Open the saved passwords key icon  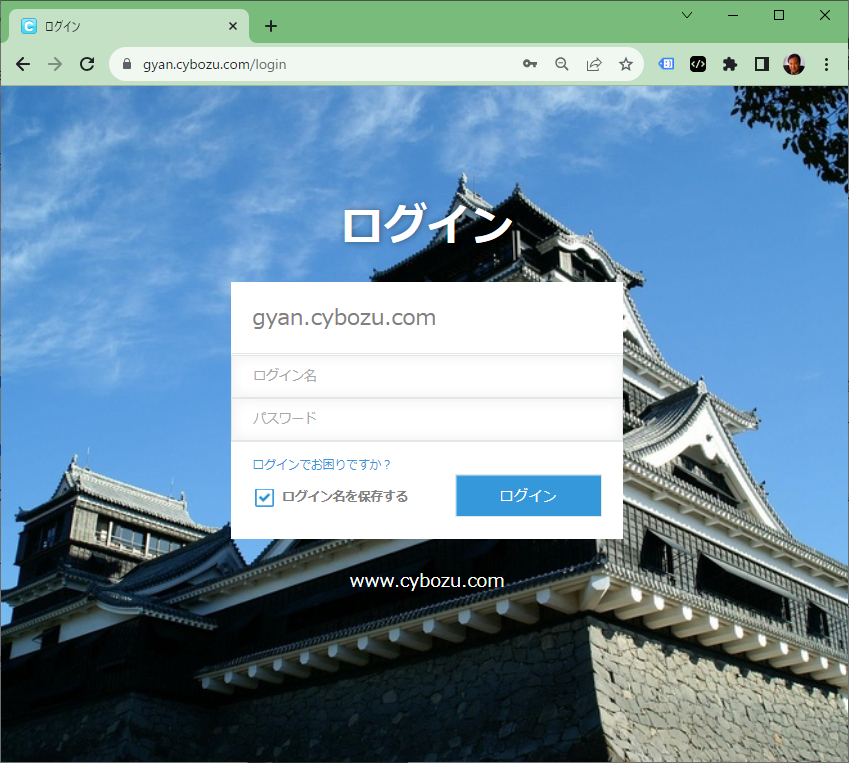click(x=530, y=64)
